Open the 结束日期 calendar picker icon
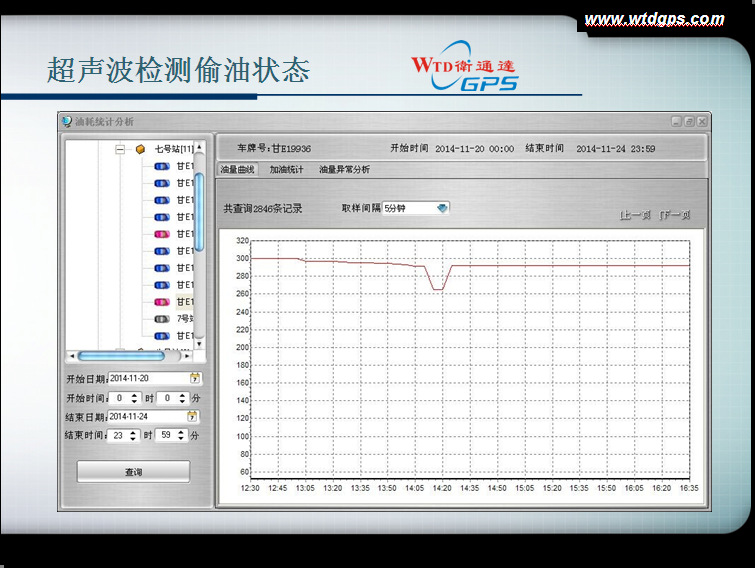The width and height of the screenshot is (755, 568). [192, 416]
